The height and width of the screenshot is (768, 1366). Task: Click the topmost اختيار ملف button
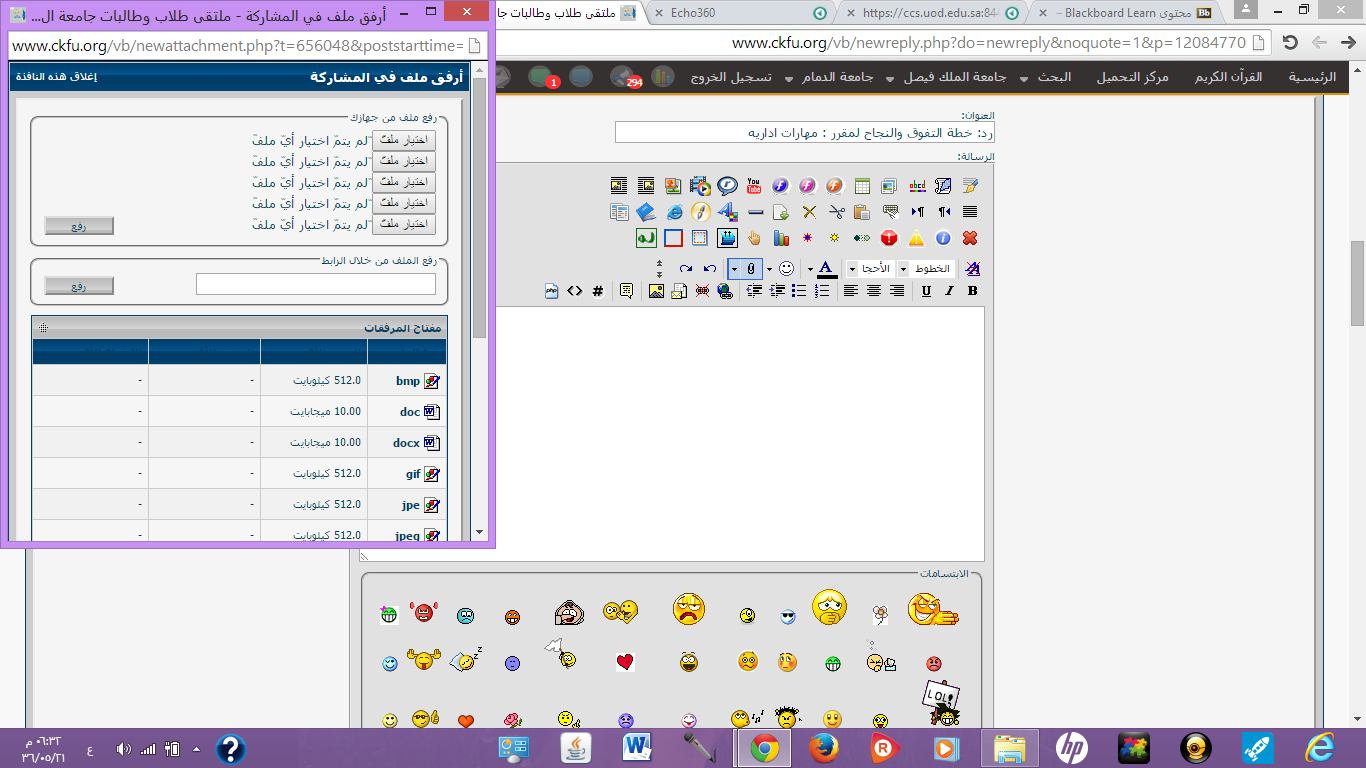click(404, 140)
